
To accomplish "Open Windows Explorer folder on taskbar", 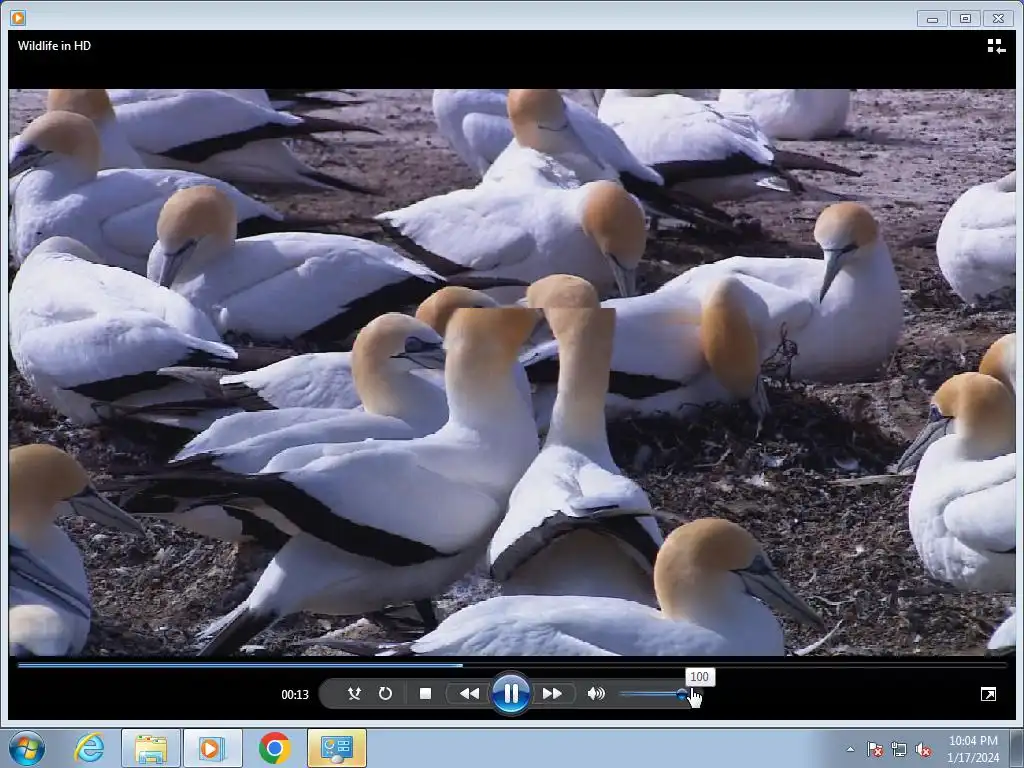I will 151,748.
